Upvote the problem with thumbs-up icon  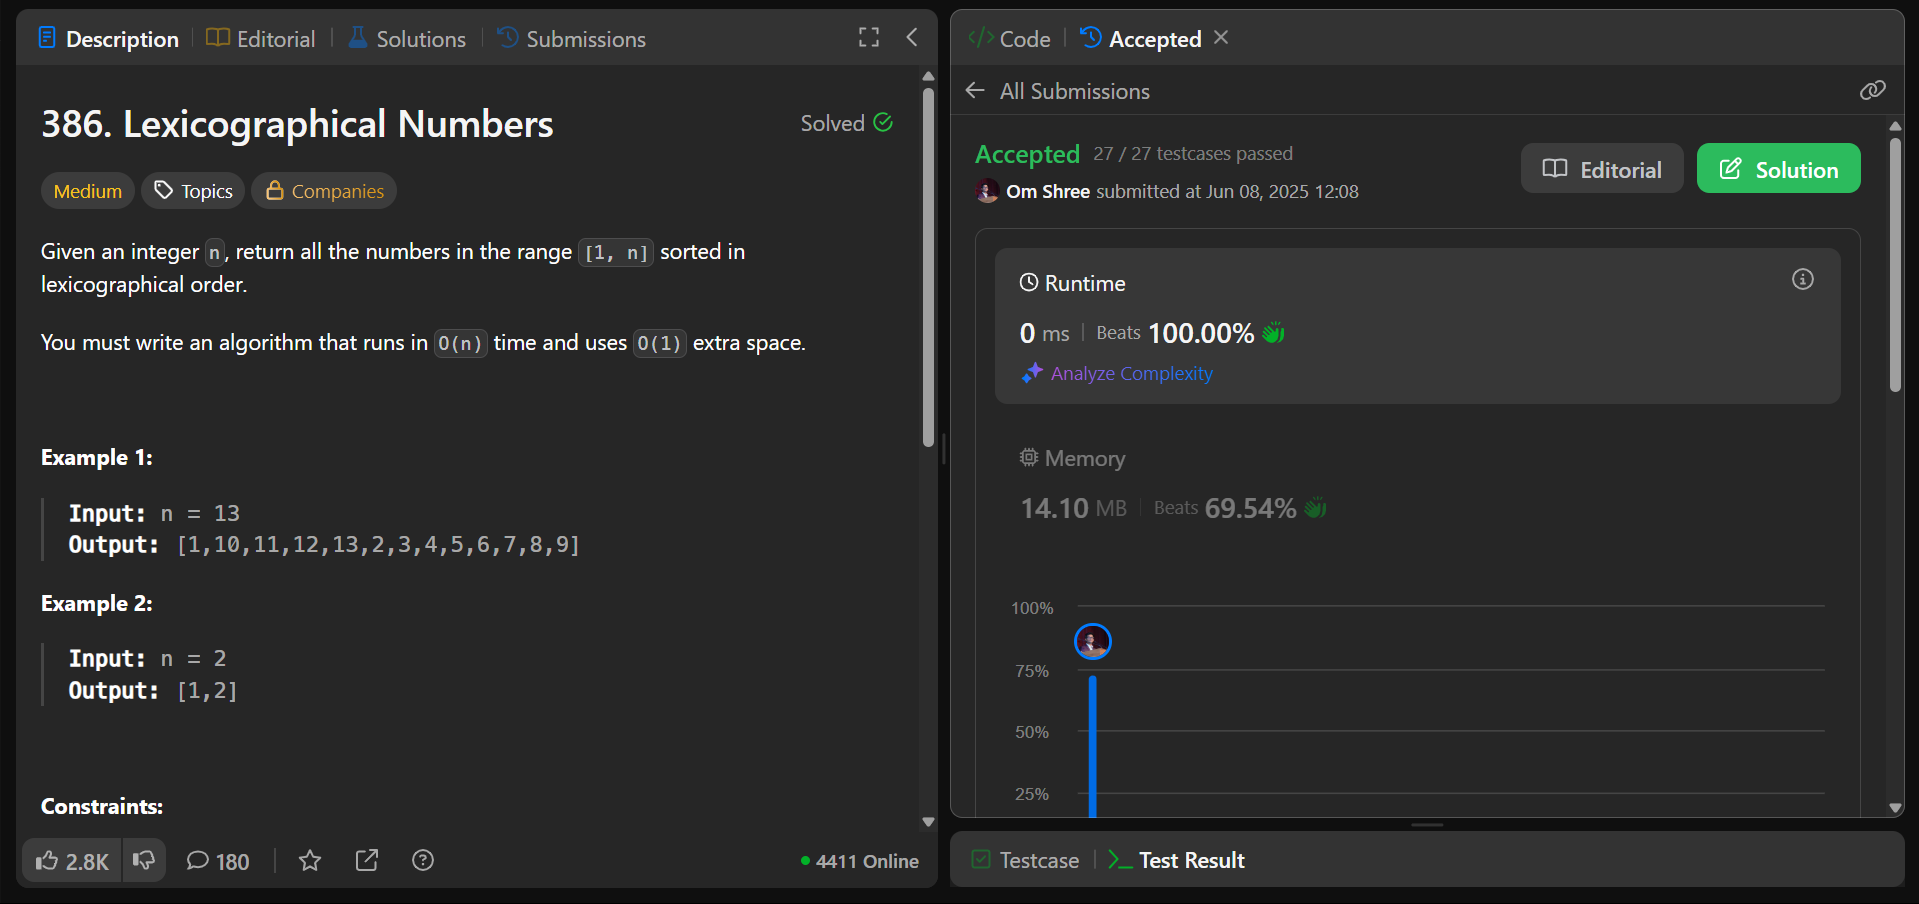[x=72, y=861]
